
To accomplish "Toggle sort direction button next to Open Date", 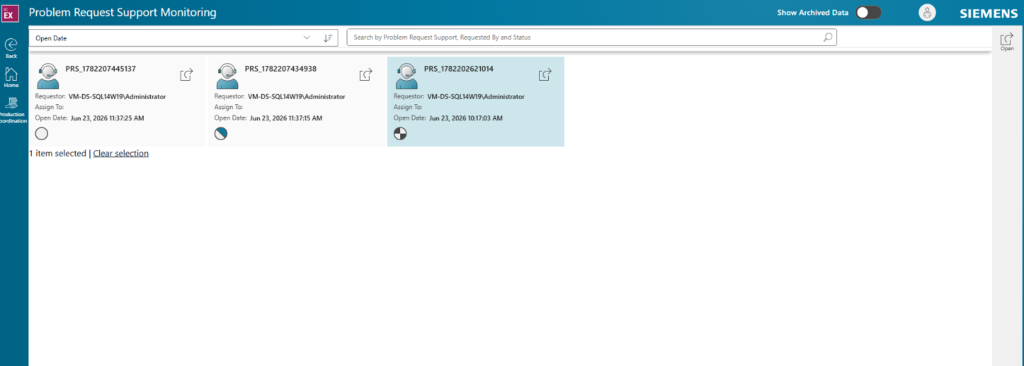I will pos(328,38).
